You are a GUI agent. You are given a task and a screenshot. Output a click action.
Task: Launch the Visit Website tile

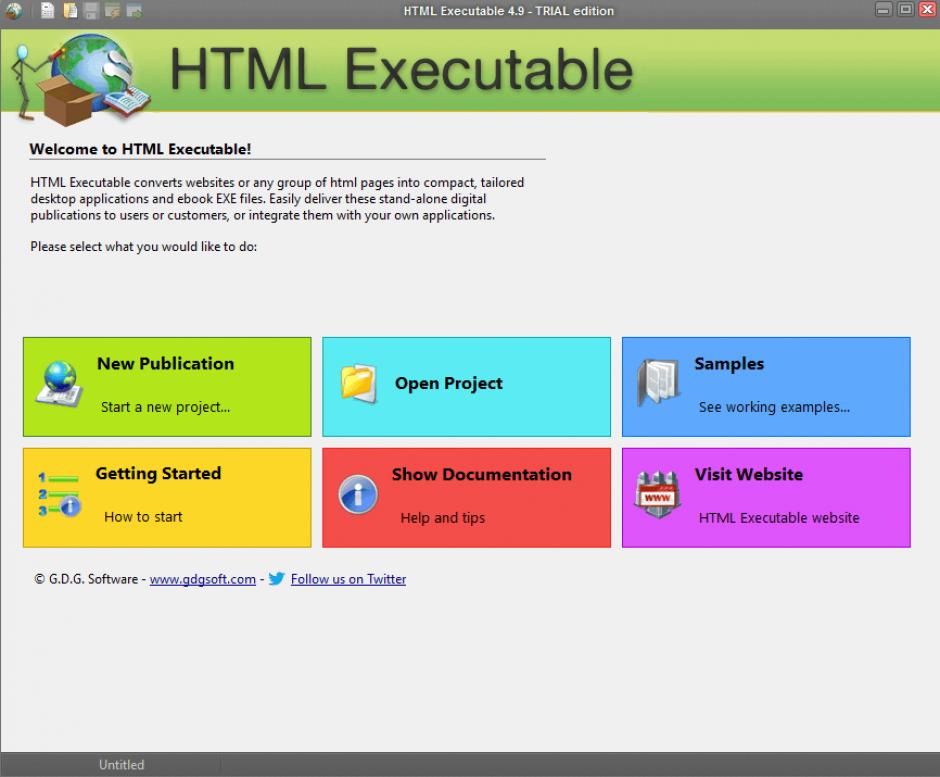click(766, 498)
